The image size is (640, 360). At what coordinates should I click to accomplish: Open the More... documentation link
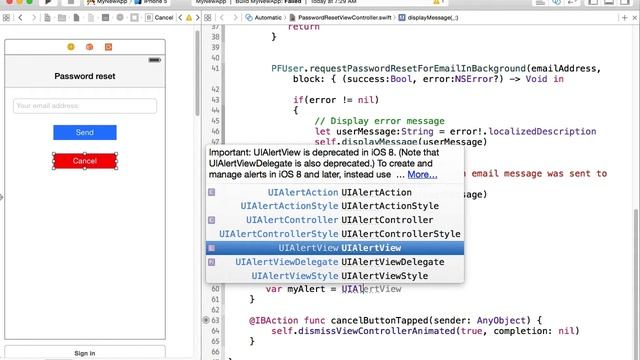tap(422, 175)
